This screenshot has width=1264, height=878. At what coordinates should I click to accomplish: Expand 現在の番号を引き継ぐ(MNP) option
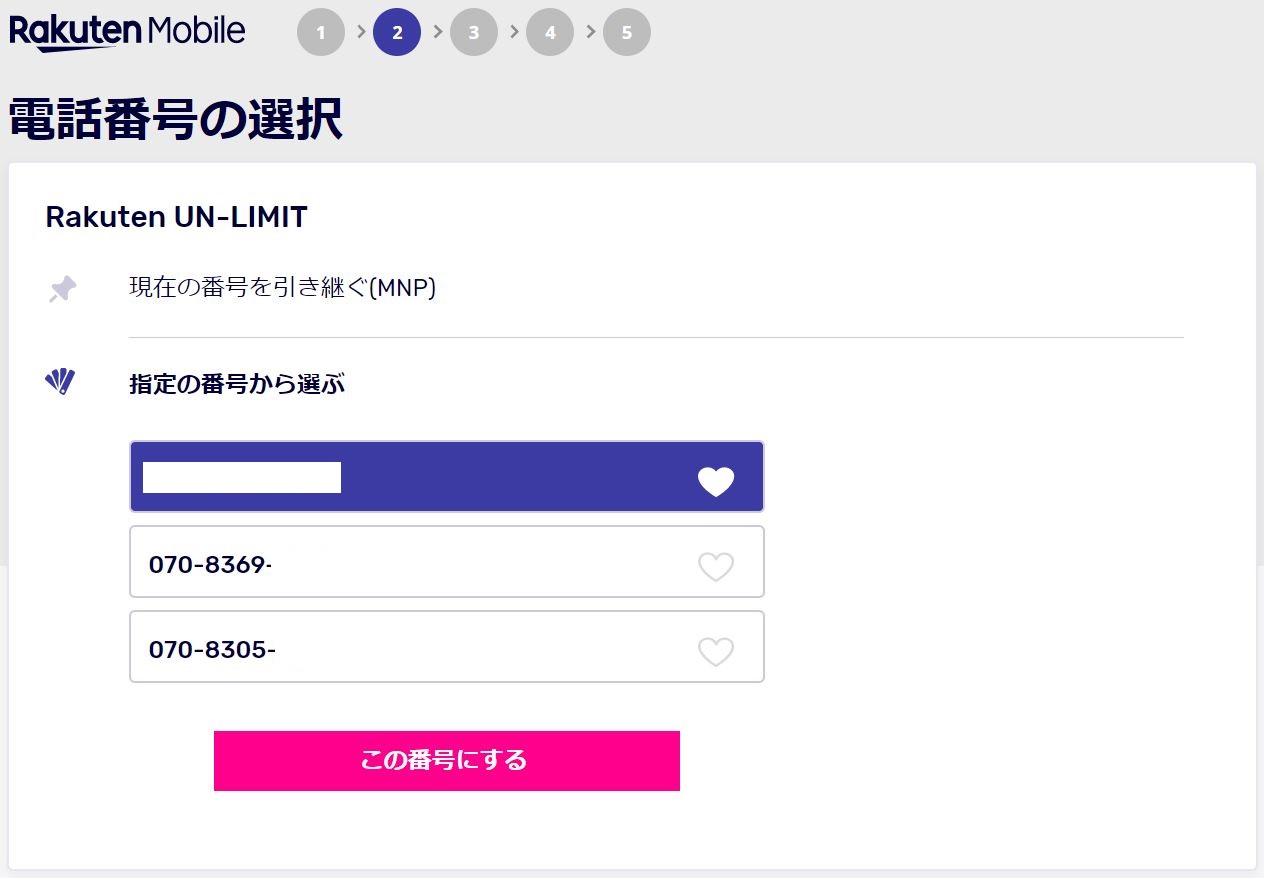point(283,288)
